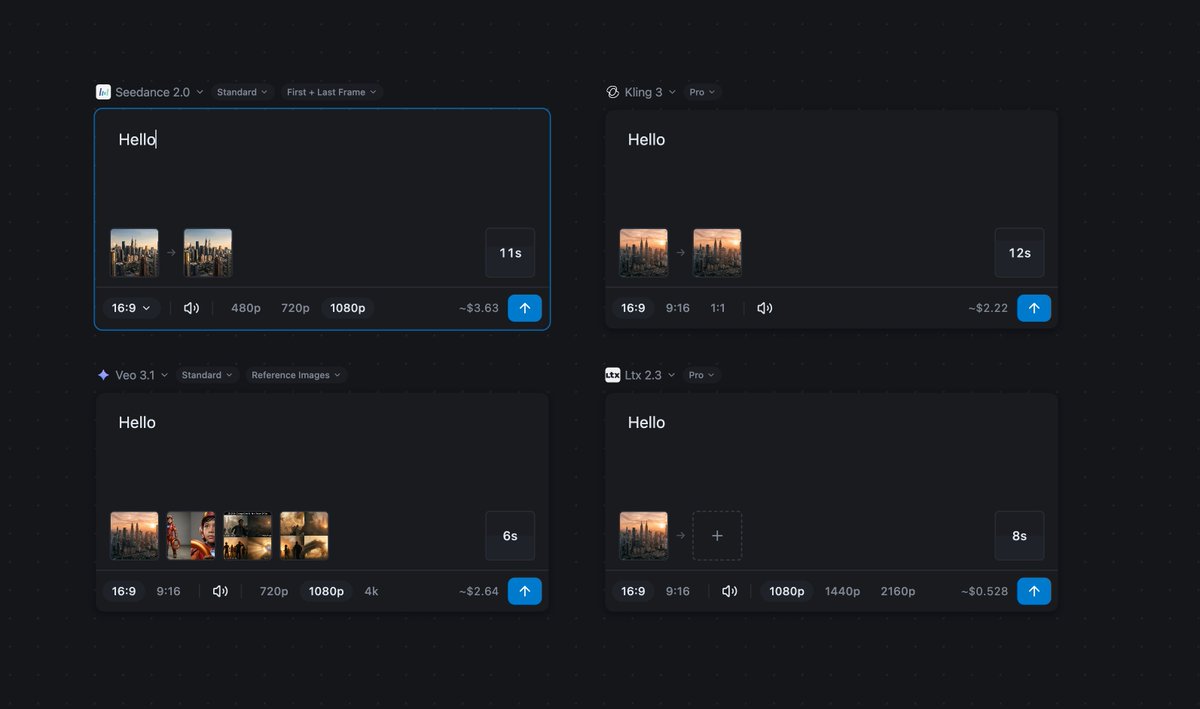Open the Standard dropdown beside Veo 3.1
Image resolution: width=1200 pixels, height=709 pixels.
click(207, 375)
